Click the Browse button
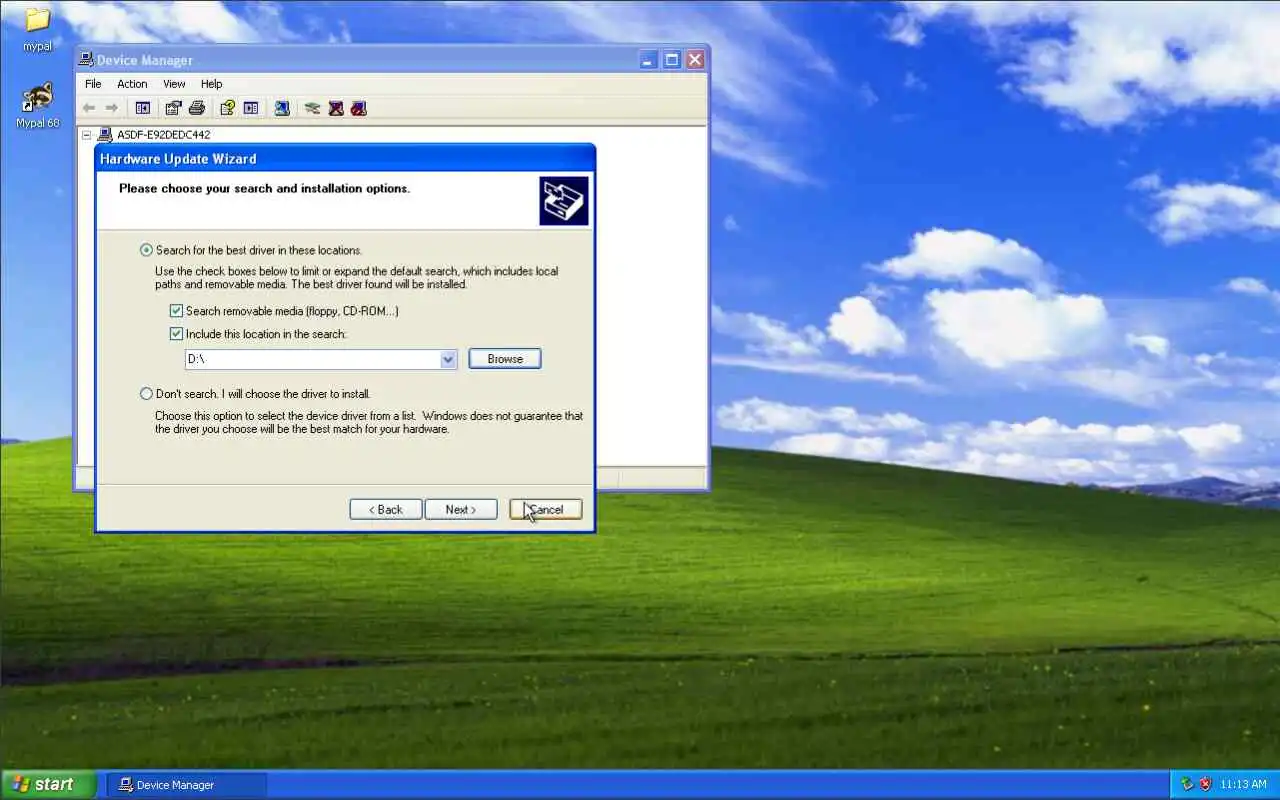 pyautogui.click(x=505, y=359)
